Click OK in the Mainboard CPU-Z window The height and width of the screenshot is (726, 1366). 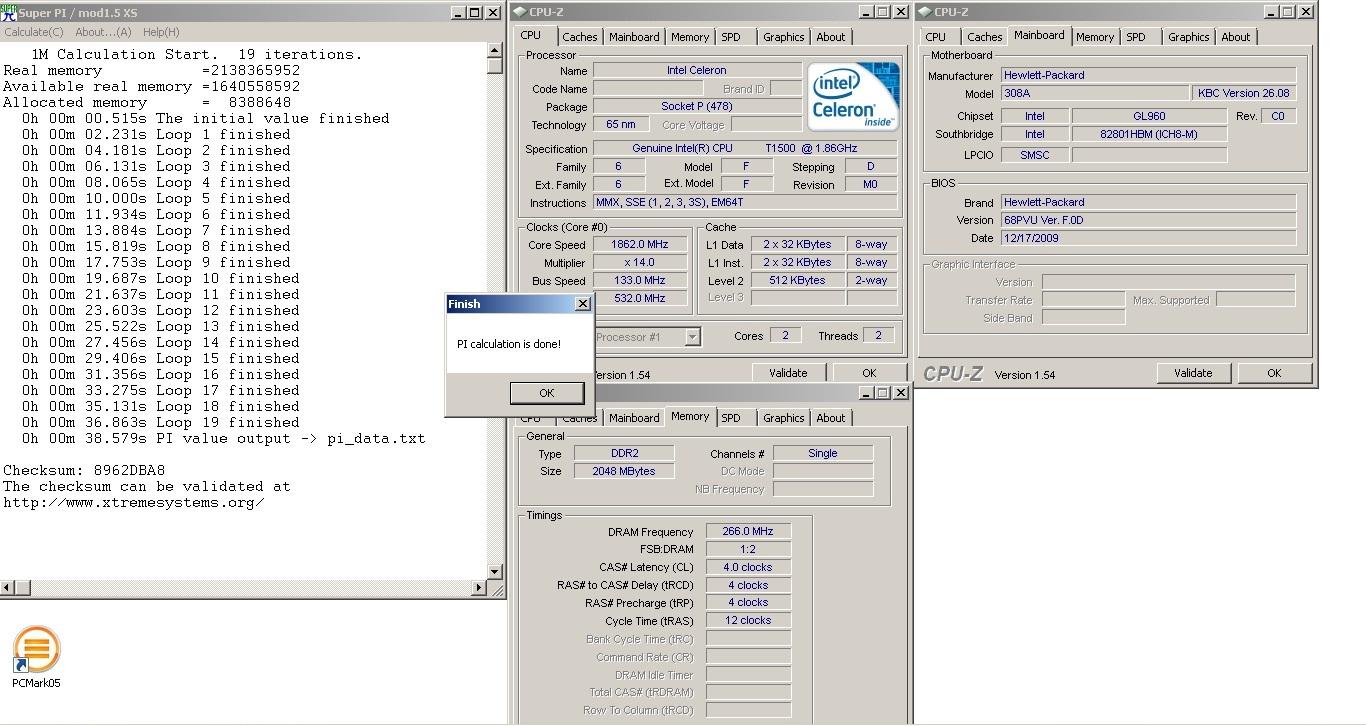[x=1274, y=373]
